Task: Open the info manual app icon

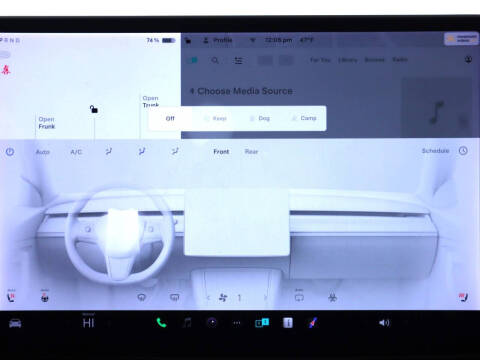Action: [288, 323]
